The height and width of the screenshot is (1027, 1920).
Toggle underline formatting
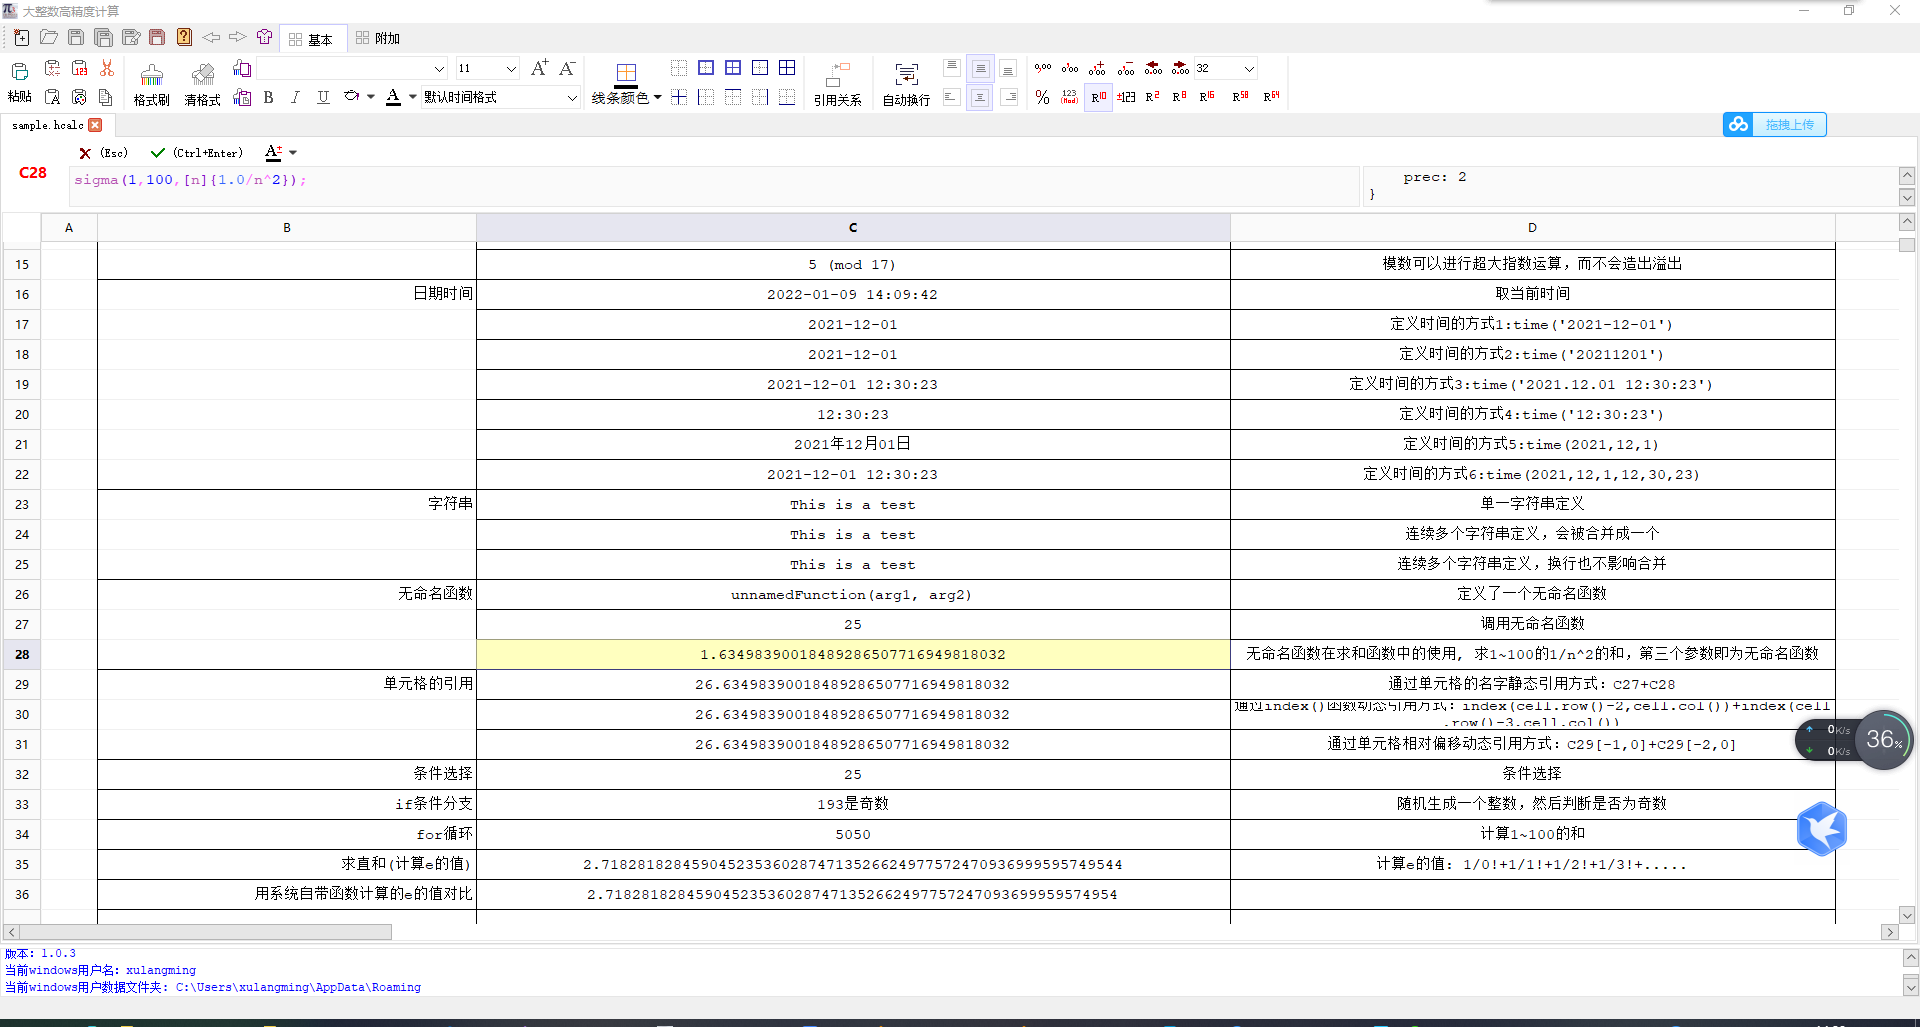323,97
